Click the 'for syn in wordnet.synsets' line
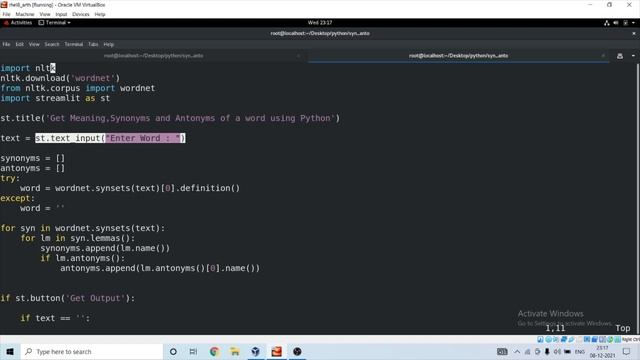 click(x=83, y=228)
